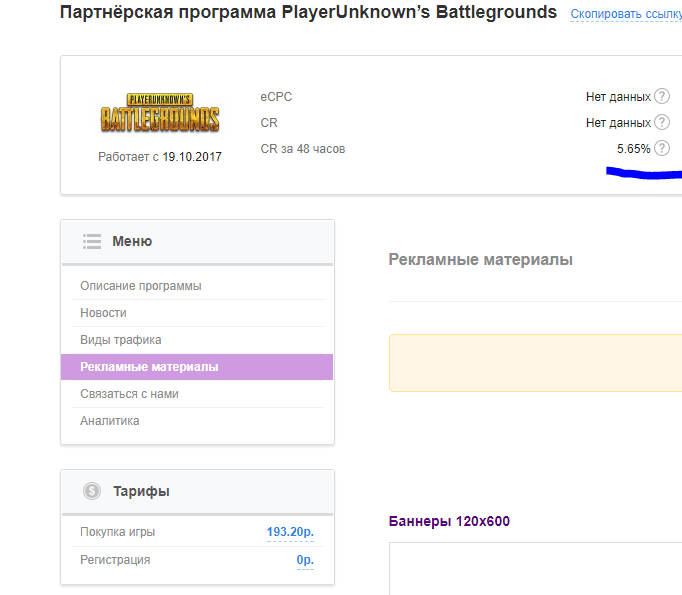
Task: Click the Тарифы coin icon
Action: pyautogui.click(x=92, y=491)
